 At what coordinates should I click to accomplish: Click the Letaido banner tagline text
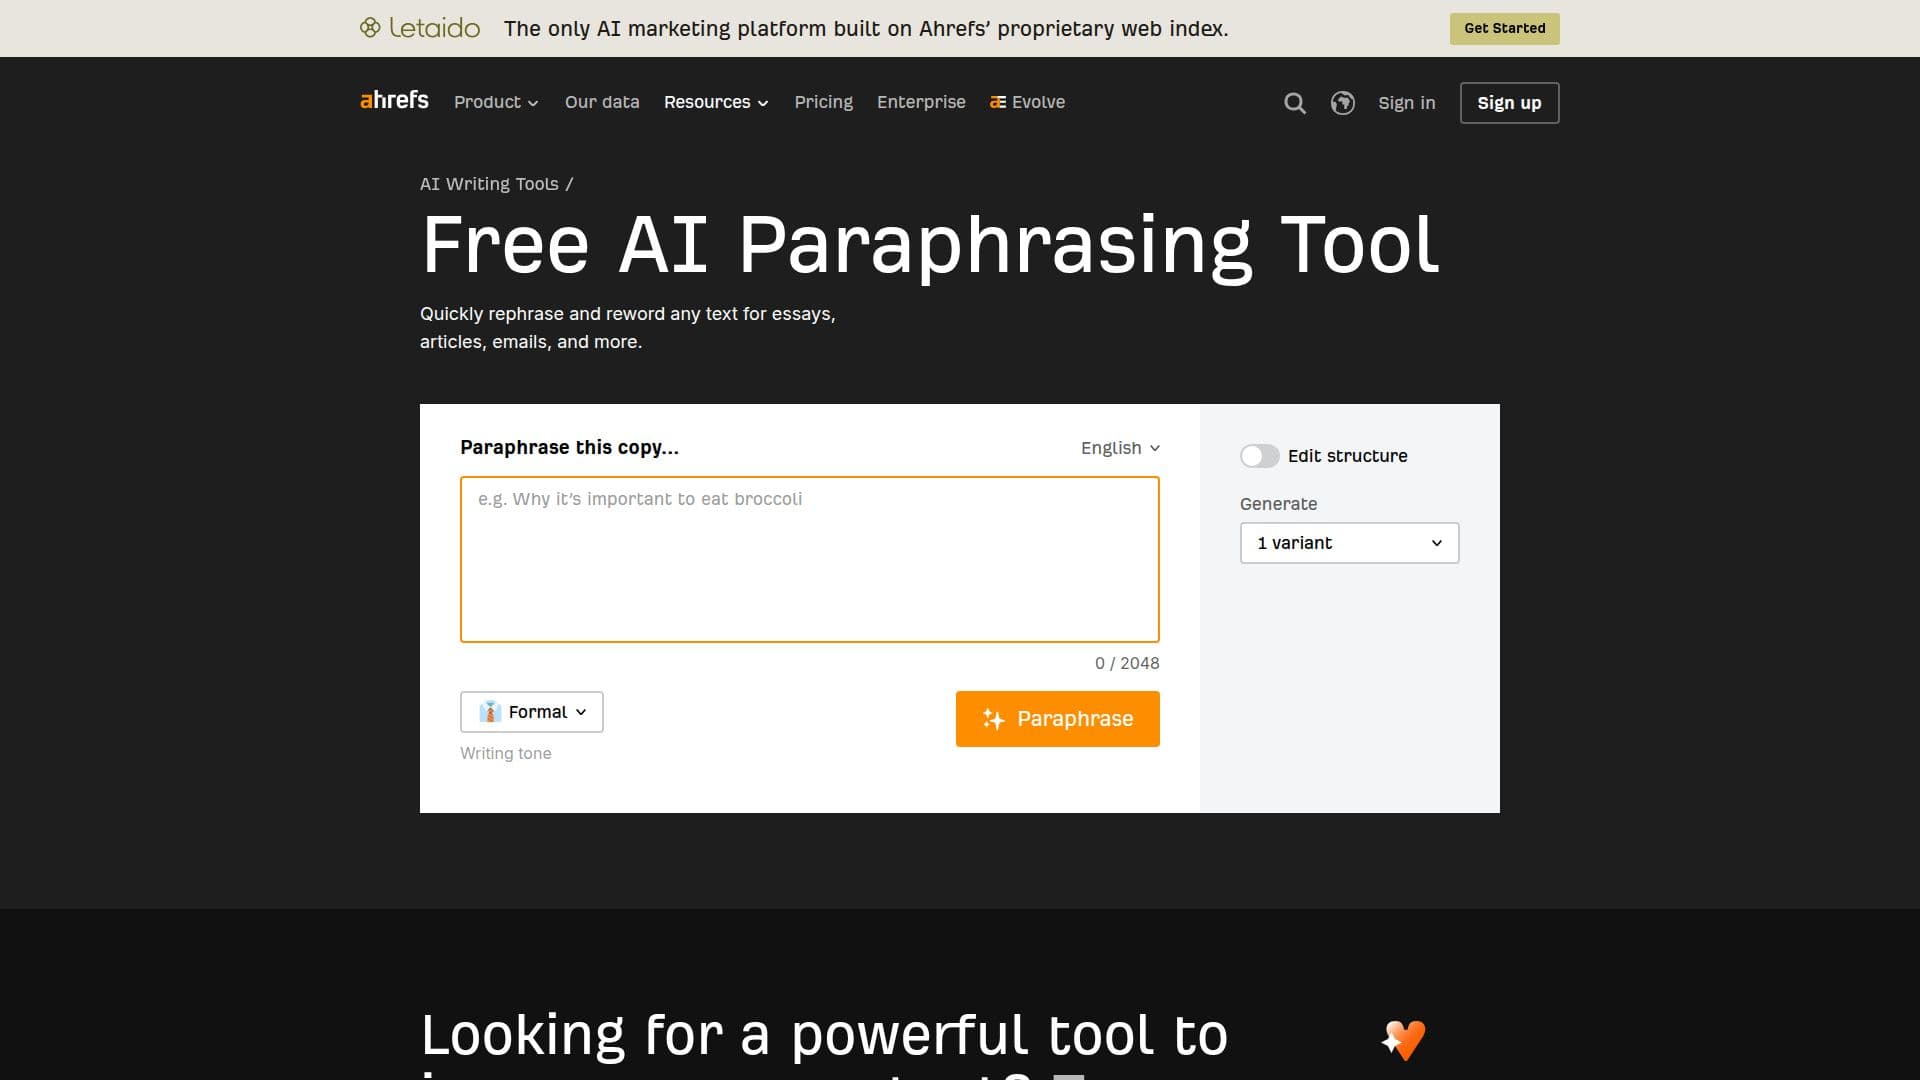(x=866, y=29)
